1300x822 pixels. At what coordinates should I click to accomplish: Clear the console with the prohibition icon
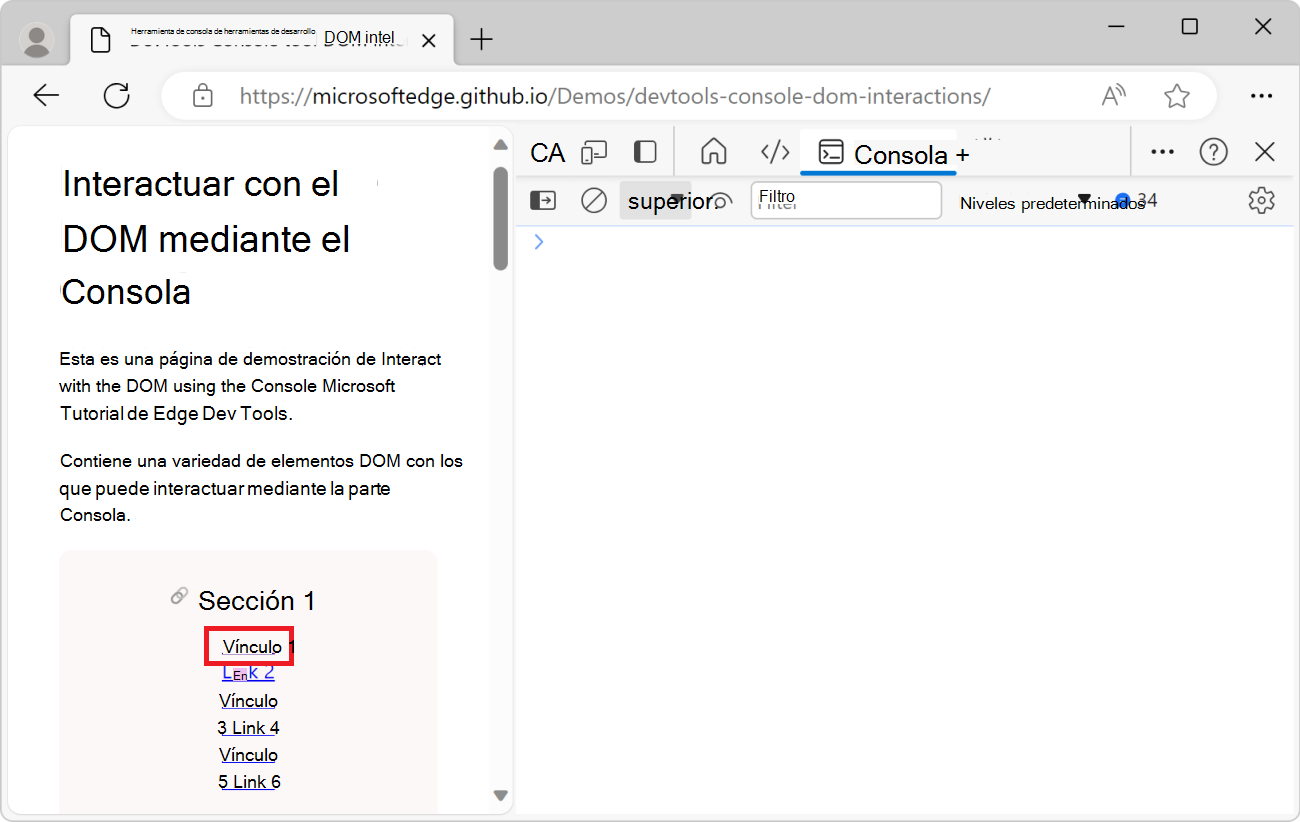pyautogui.click(x=593, y=200)
